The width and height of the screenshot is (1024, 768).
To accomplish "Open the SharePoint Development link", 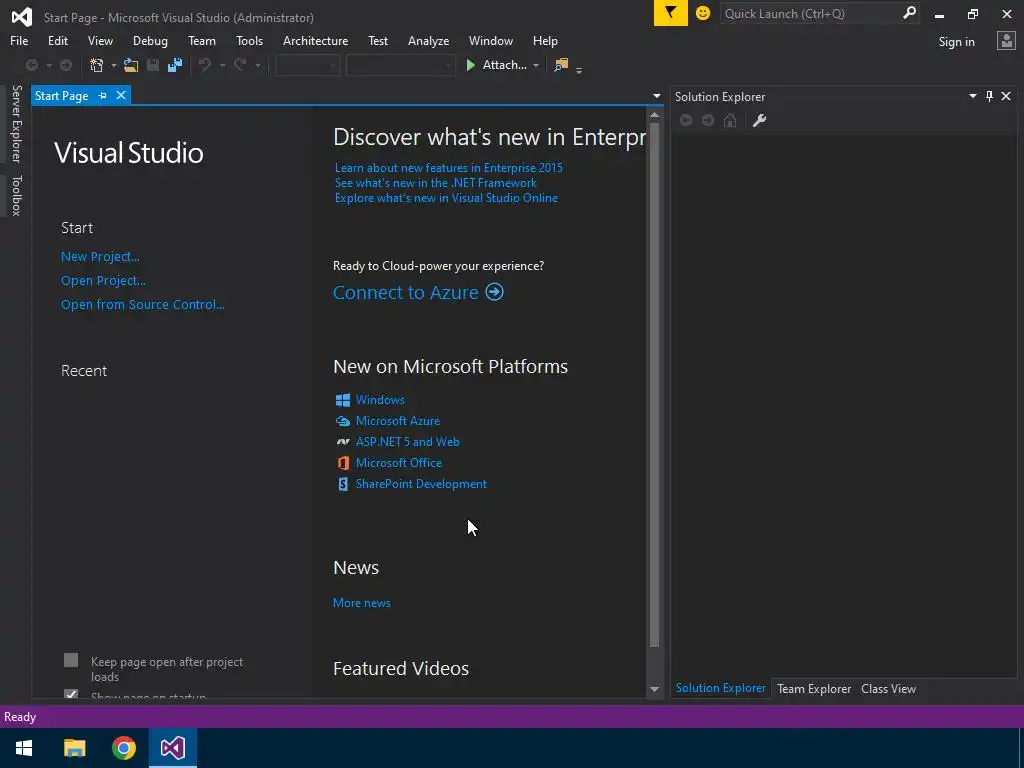I will (421, 484).
